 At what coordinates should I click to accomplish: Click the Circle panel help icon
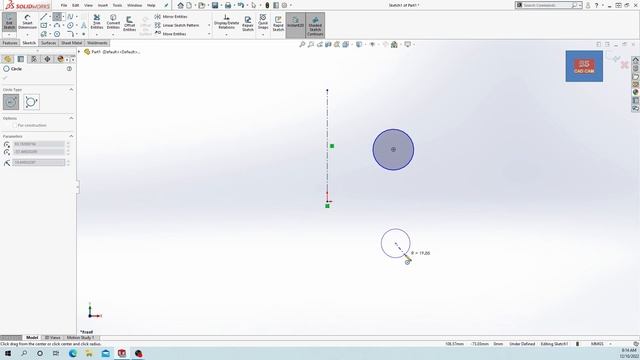point(69,69)
